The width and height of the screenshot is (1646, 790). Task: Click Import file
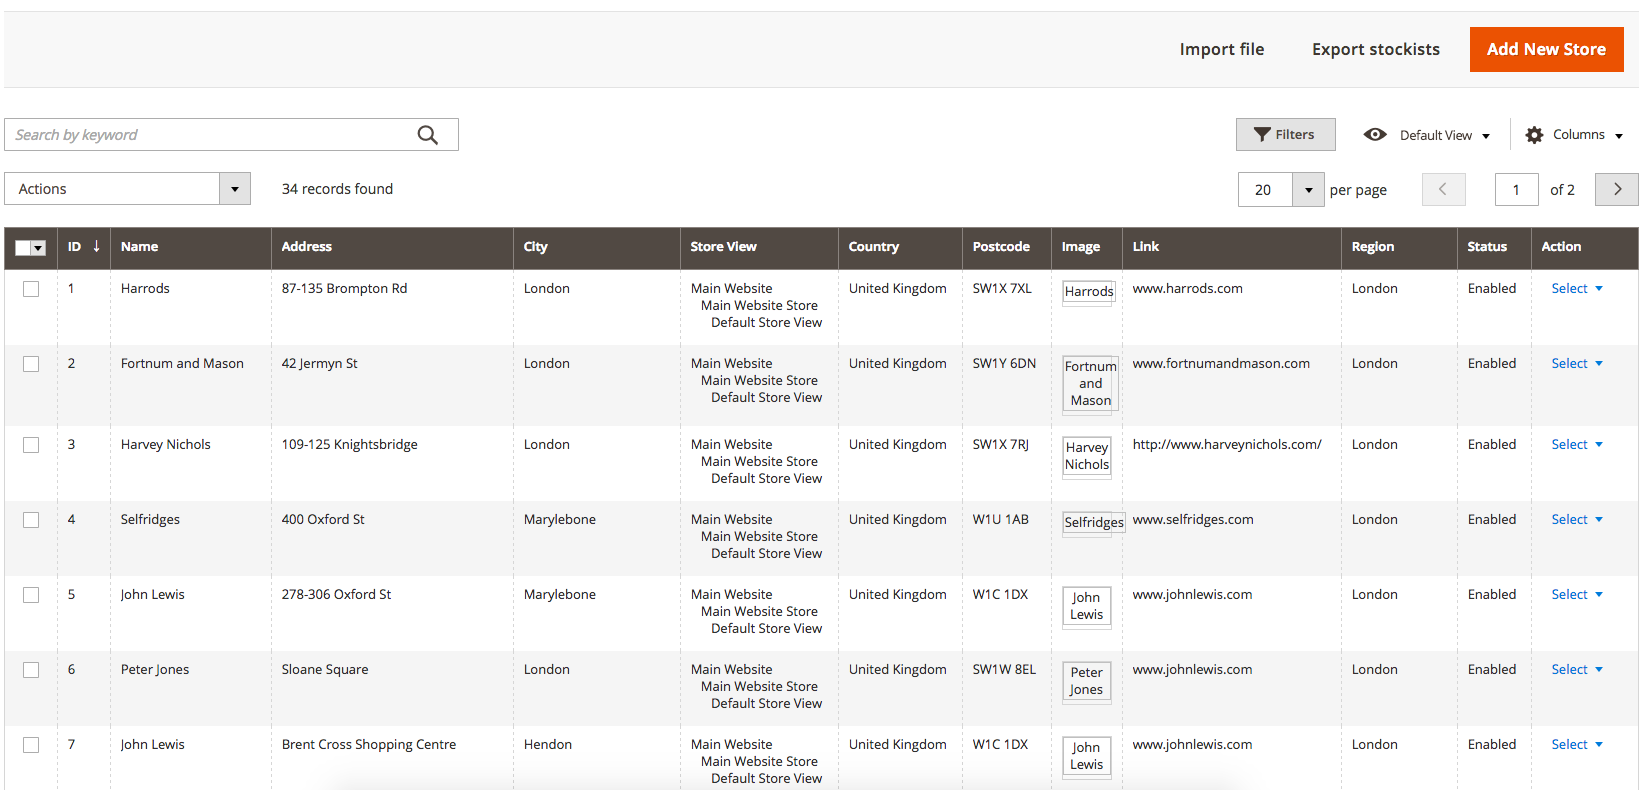tap(1221, 49)
